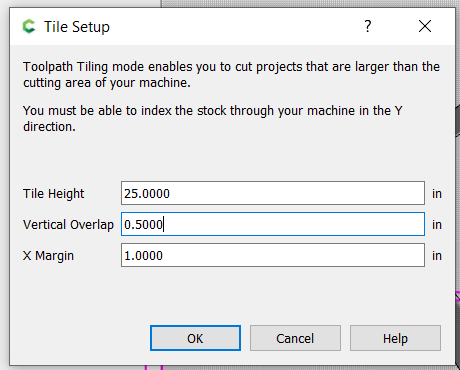Click the 'in' unit beside Vertical Overlap
This screenshot has height=370, width=460.
[437, 225]
